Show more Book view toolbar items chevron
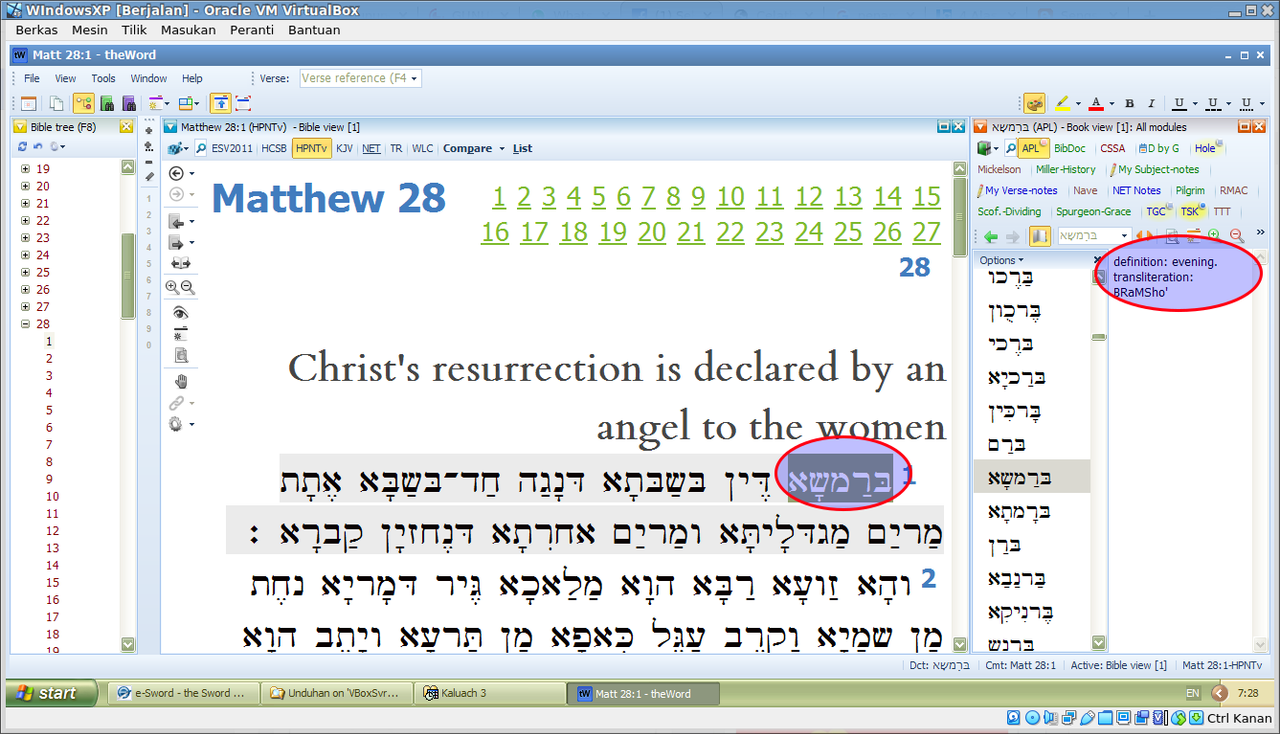Screen dimensions: 1280x734 pos(1260,232)
